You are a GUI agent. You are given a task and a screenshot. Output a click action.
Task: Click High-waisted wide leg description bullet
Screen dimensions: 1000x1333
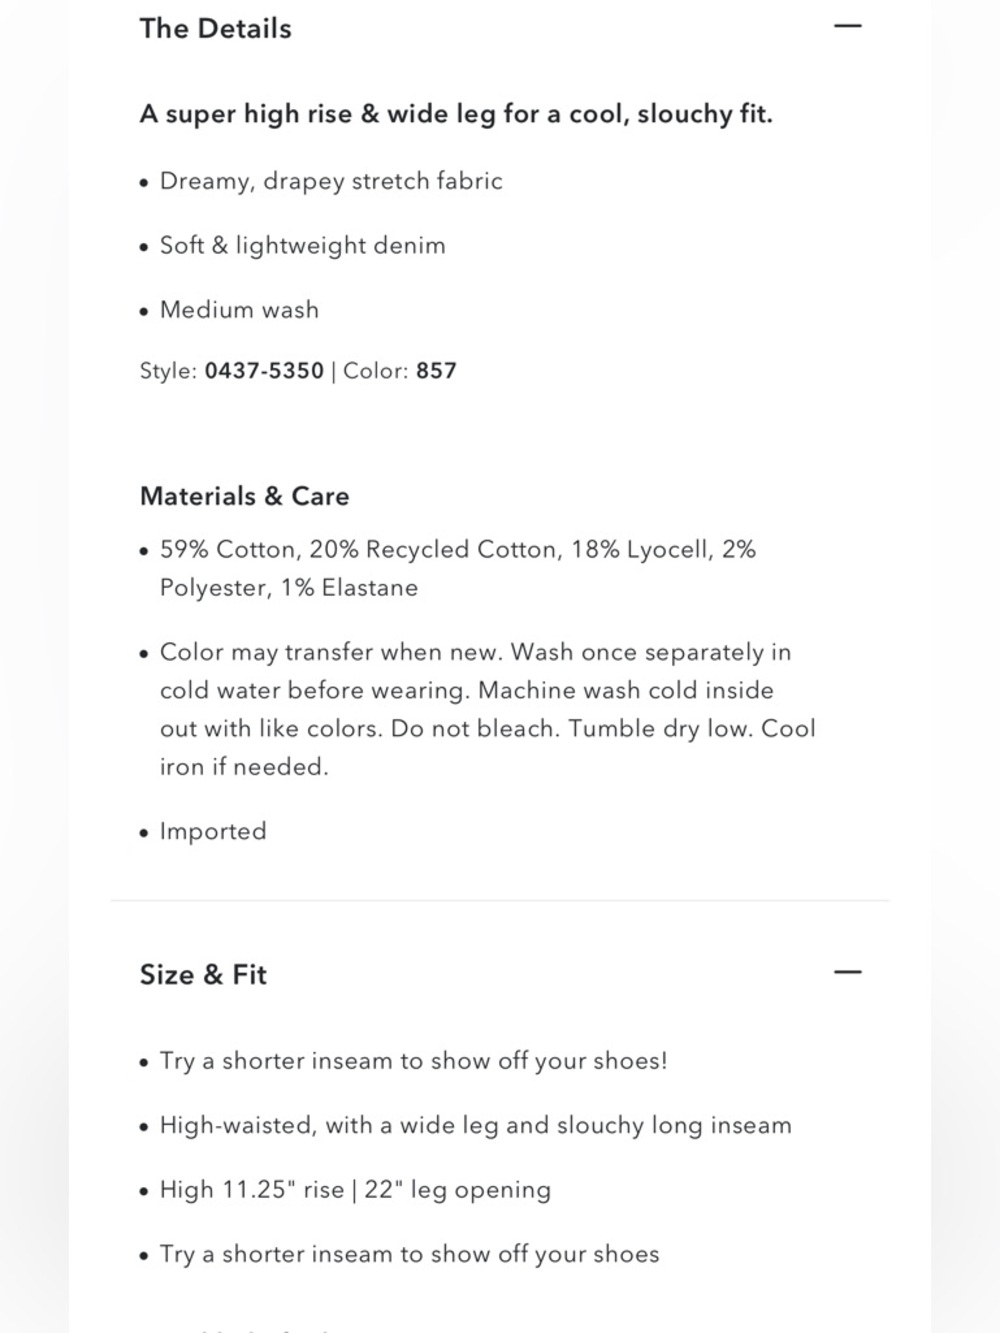click(476, 1126)
